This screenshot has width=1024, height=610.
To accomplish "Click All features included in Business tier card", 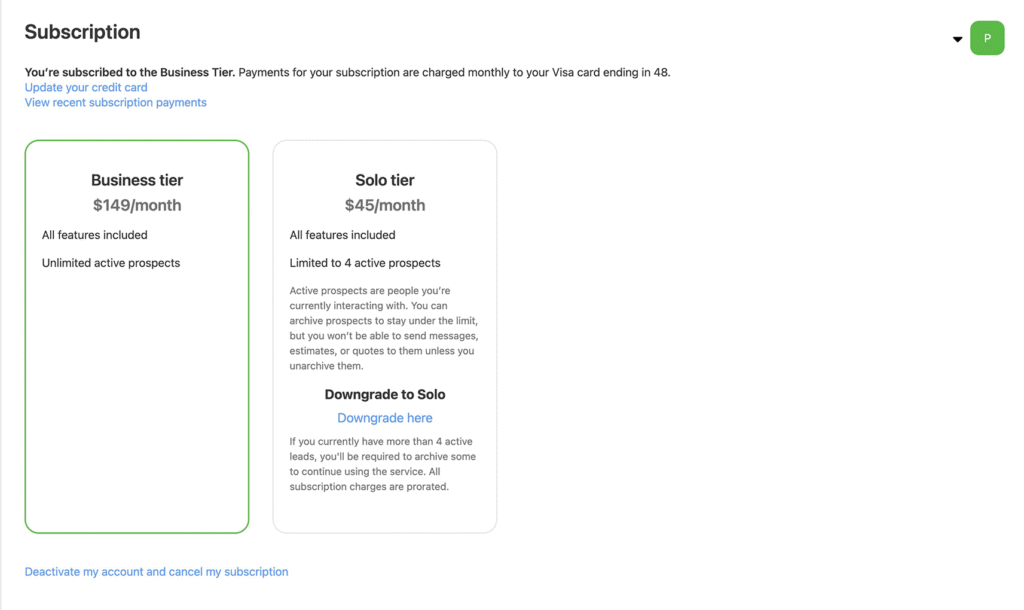I will [95, 235].
